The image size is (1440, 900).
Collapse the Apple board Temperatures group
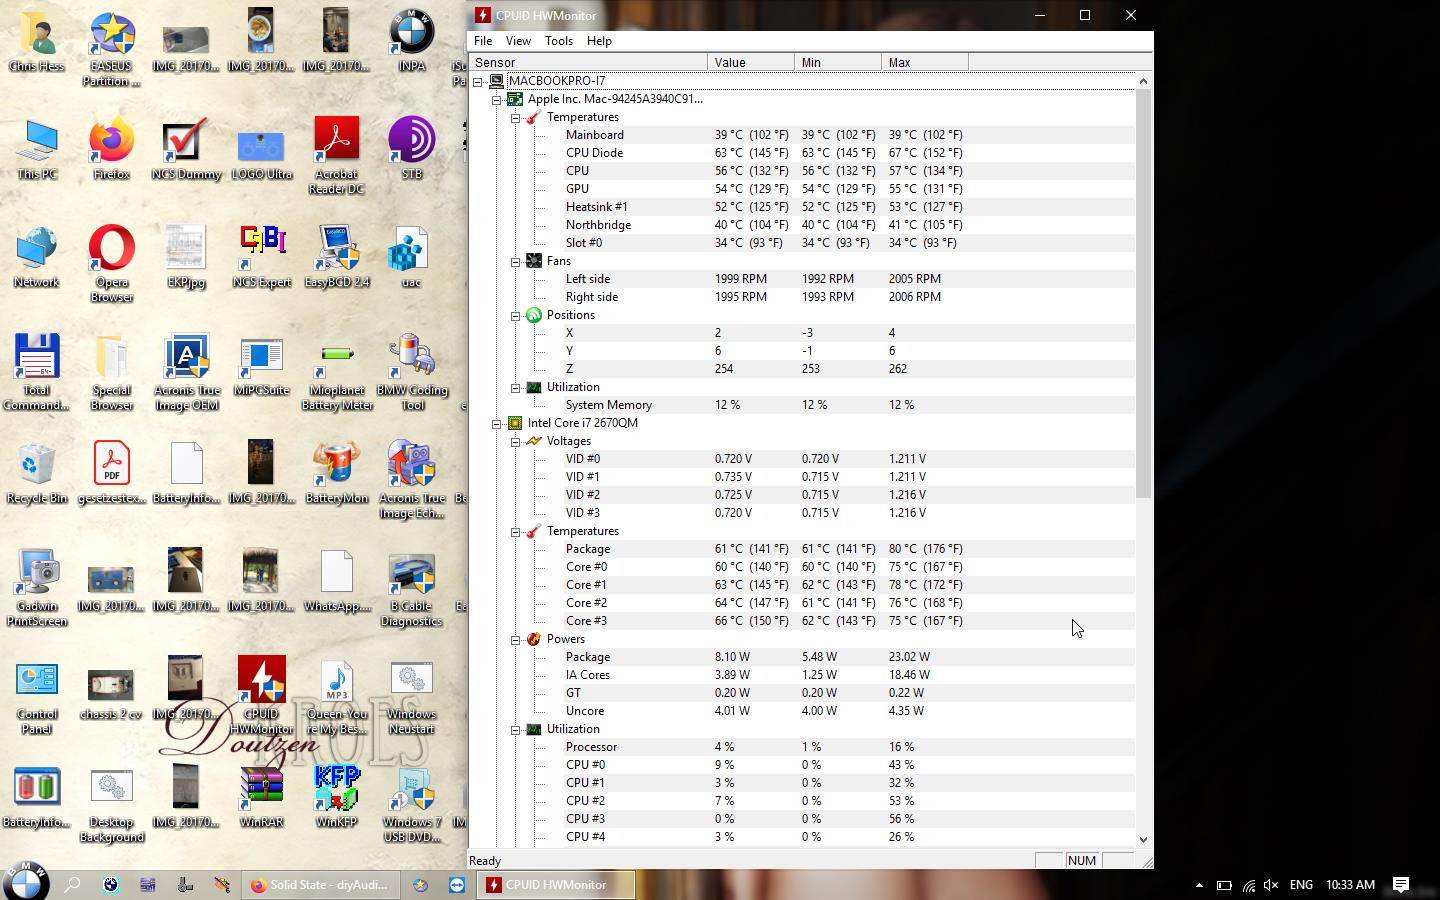click(x=516, y=117)
